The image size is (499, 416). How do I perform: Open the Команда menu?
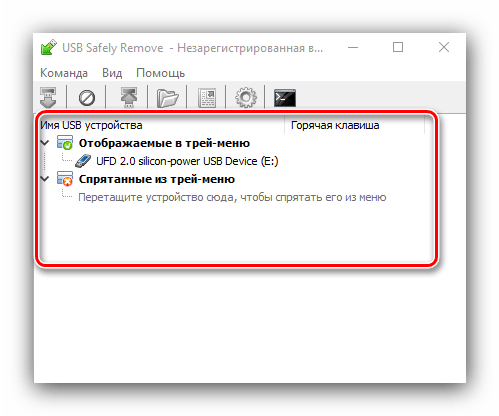(64, 73)
